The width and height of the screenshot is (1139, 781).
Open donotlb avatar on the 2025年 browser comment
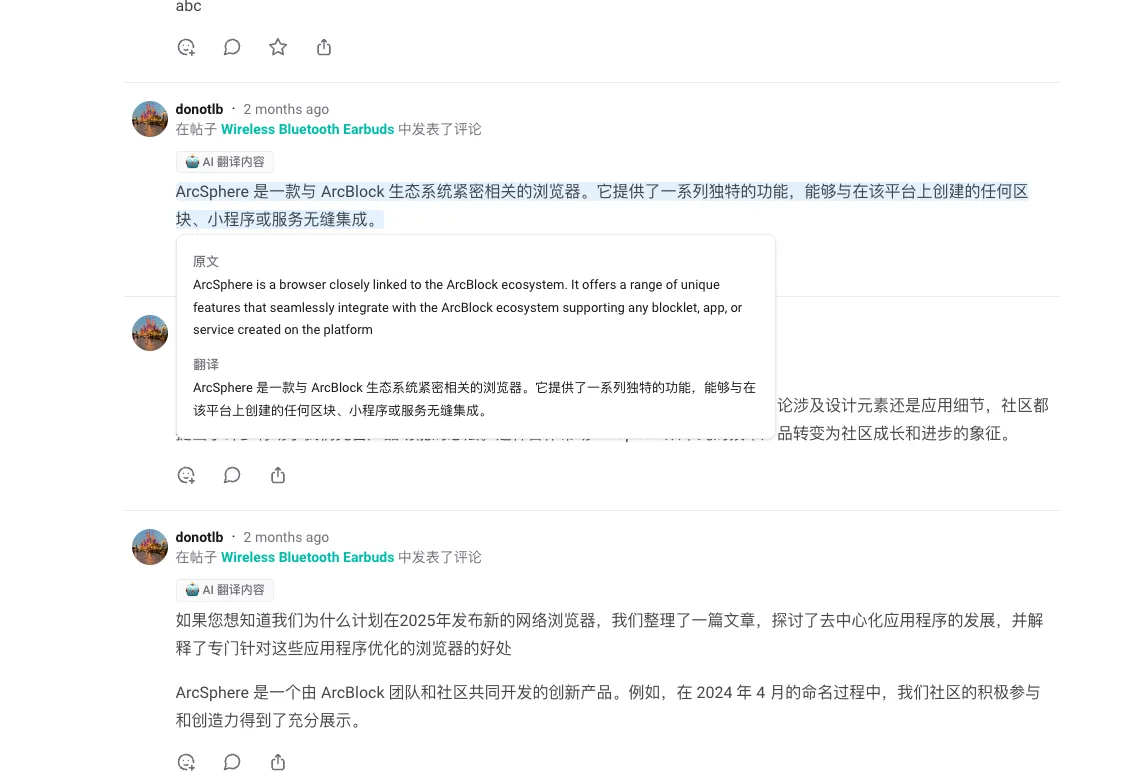pos(150,547)
